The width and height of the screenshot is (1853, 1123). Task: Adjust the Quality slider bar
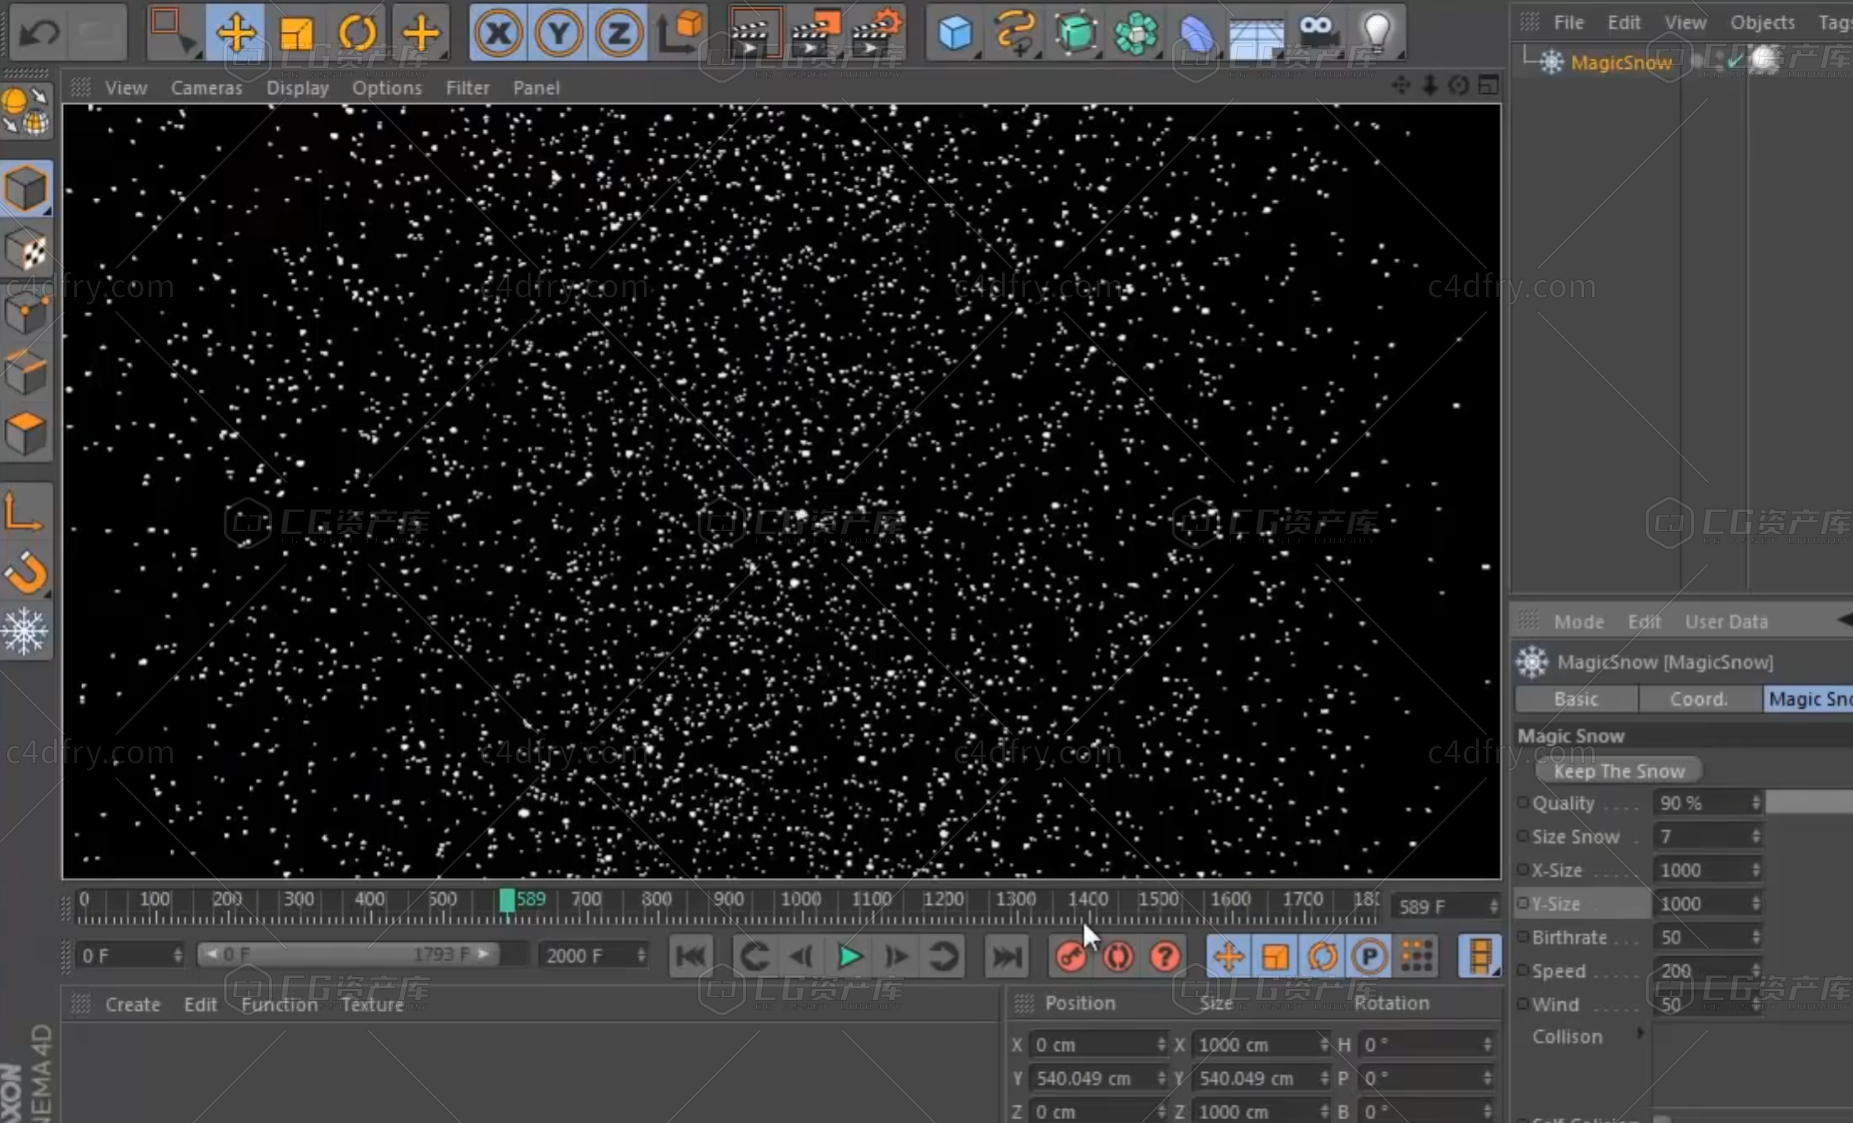click(x=1808, y=802)
